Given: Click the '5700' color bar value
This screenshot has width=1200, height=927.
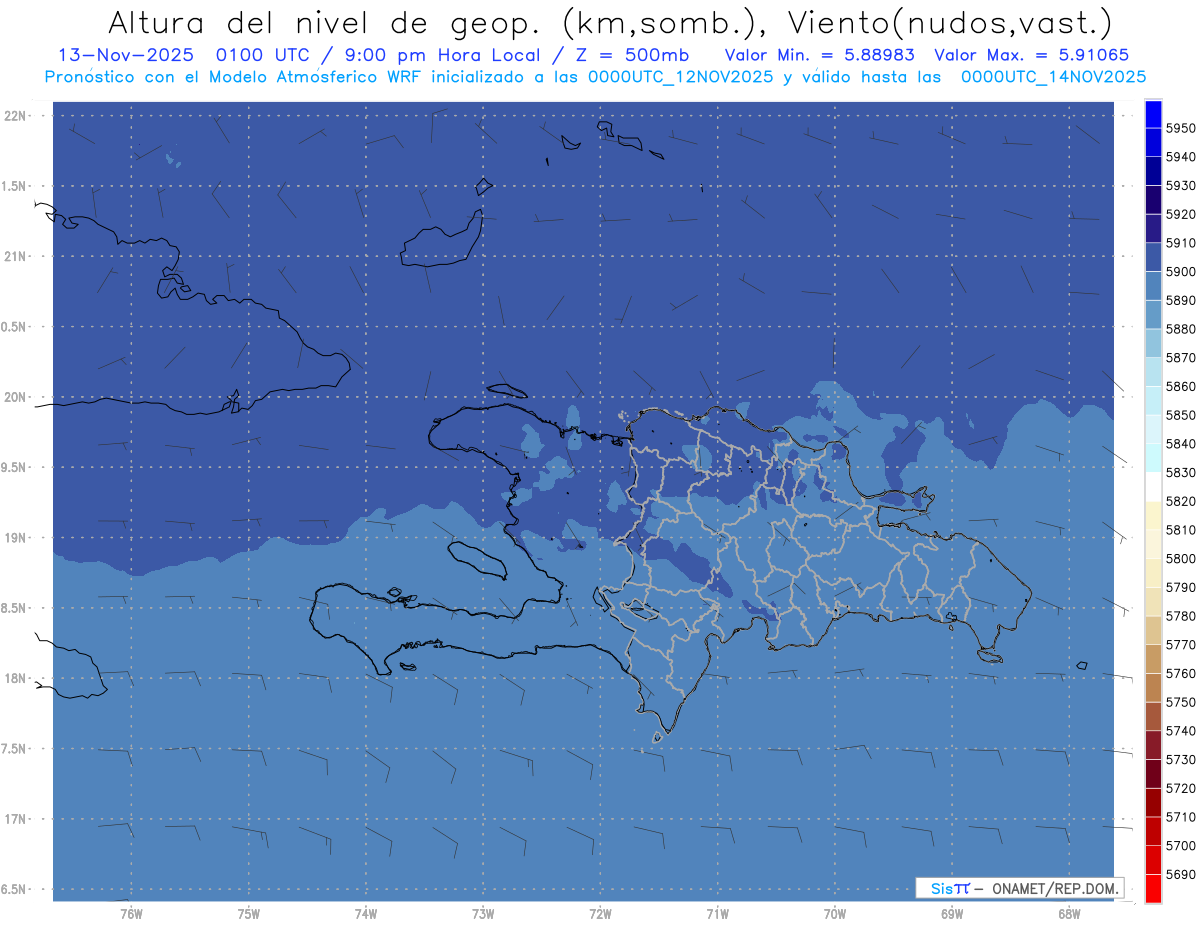Looking at the screenshot, I should [1180, 845].
